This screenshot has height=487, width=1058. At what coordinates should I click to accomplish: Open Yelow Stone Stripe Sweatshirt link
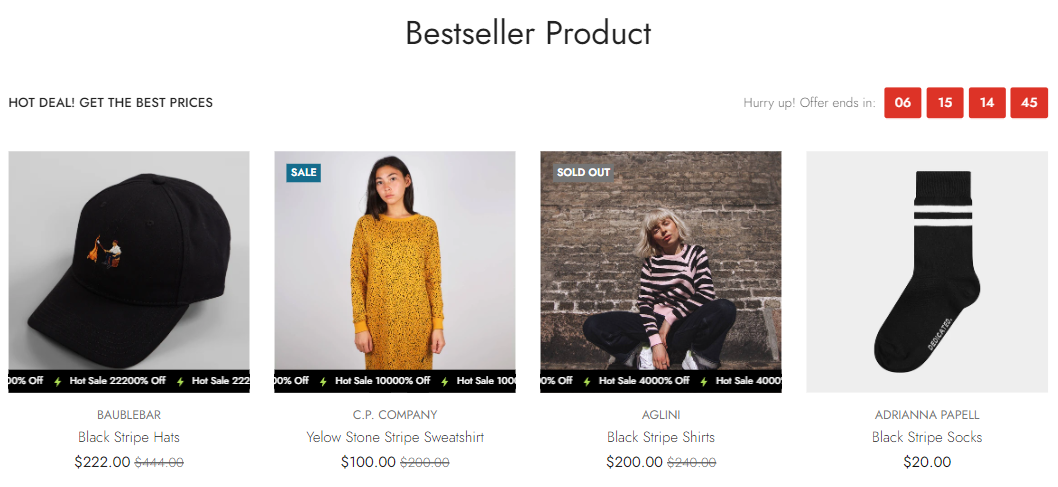tap(395, 437)
